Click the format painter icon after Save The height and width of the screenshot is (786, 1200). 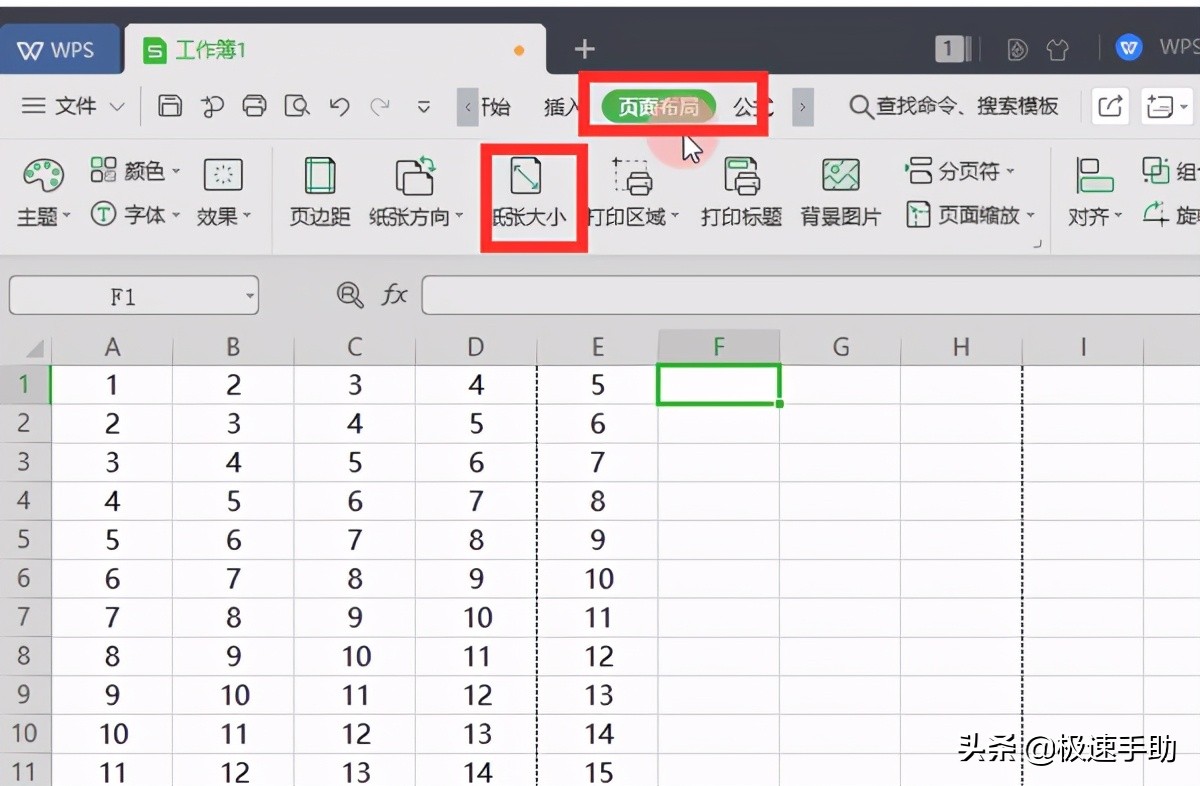tap(212, 105)
